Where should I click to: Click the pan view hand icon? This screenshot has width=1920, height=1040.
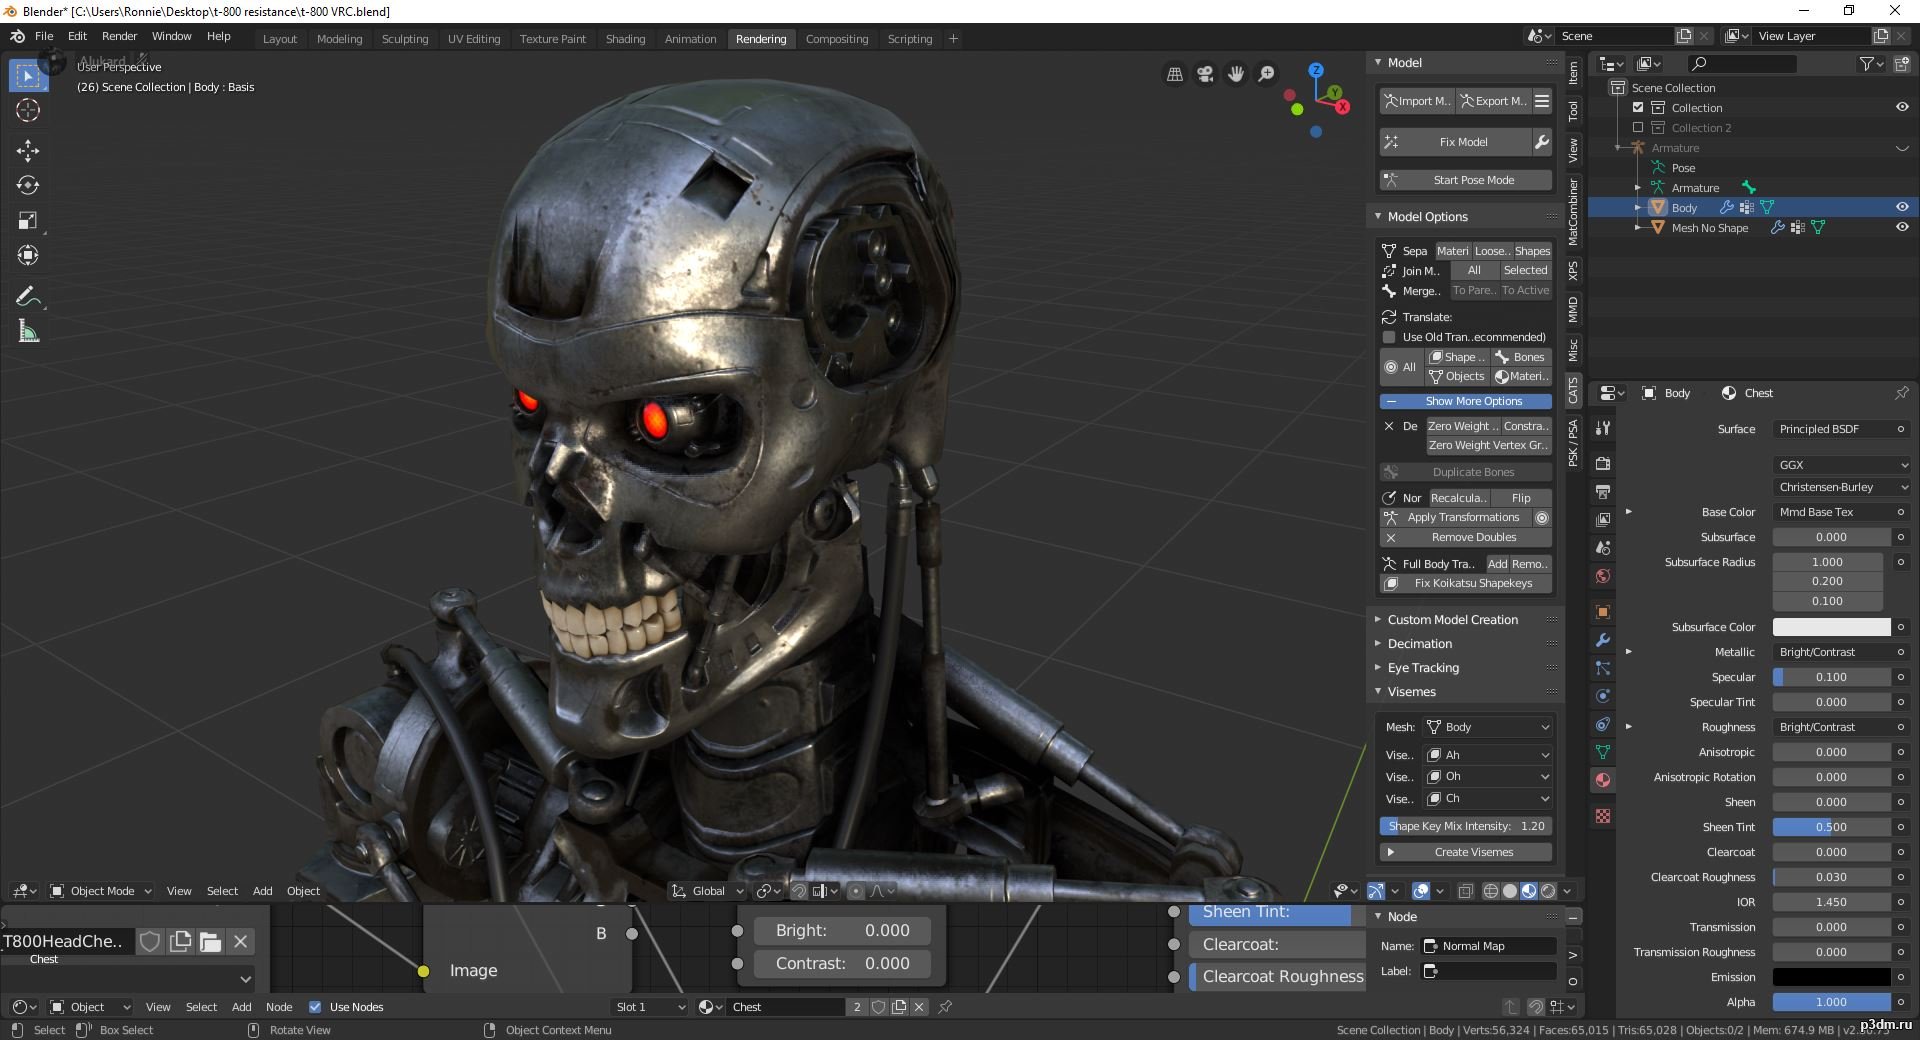(1236, 74)
